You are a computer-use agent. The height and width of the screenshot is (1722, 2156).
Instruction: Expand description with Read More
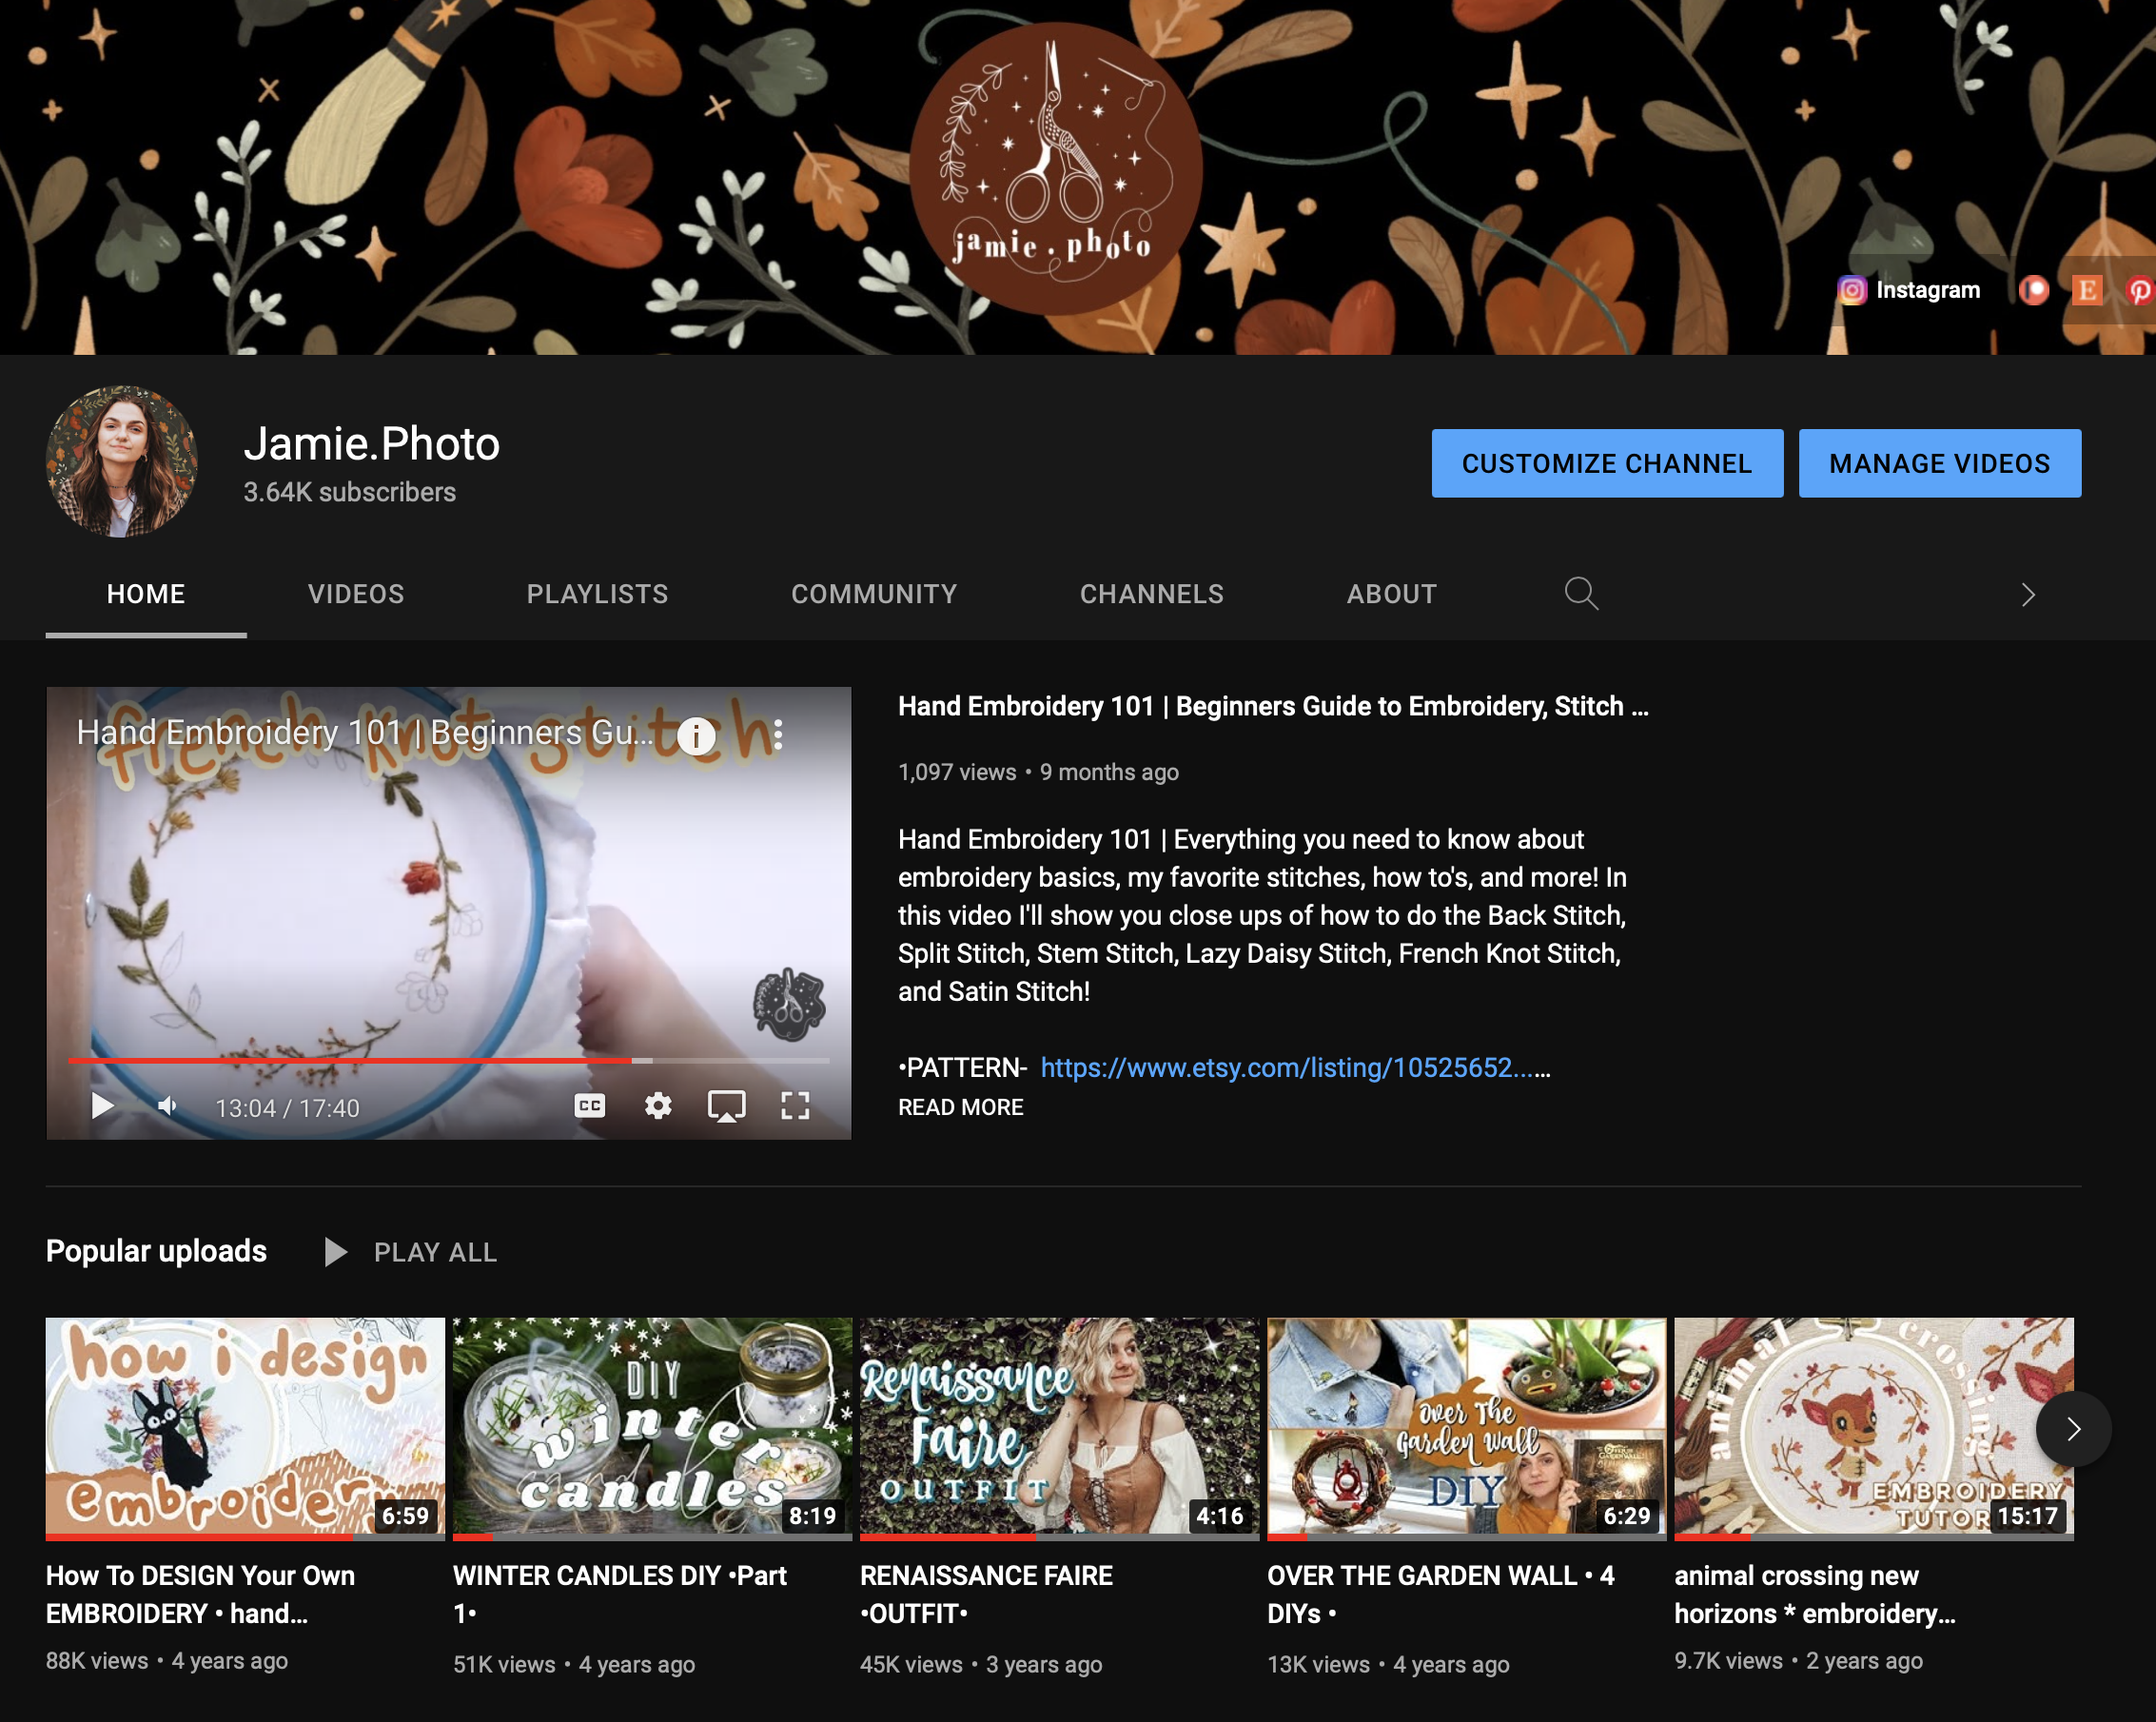coord(960,1107)
